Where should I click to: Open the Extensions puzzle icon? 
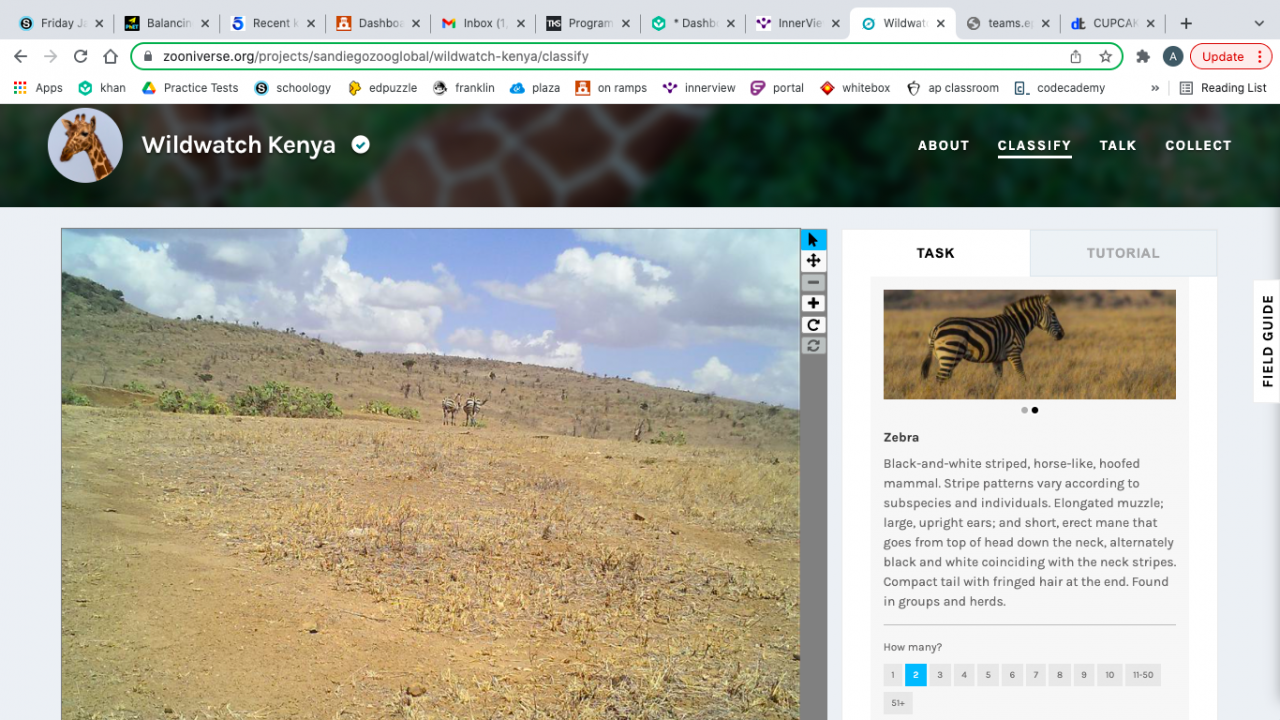[1143, 57]
